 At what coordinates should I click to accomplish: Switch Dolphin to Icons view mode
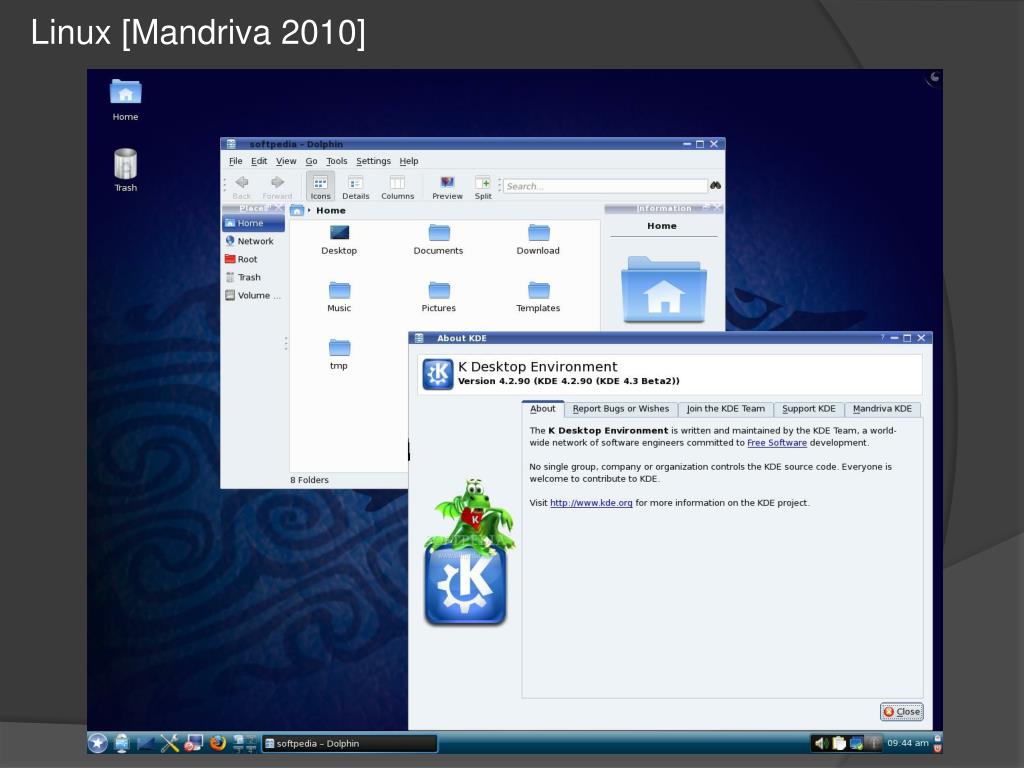tap(320, 187)
